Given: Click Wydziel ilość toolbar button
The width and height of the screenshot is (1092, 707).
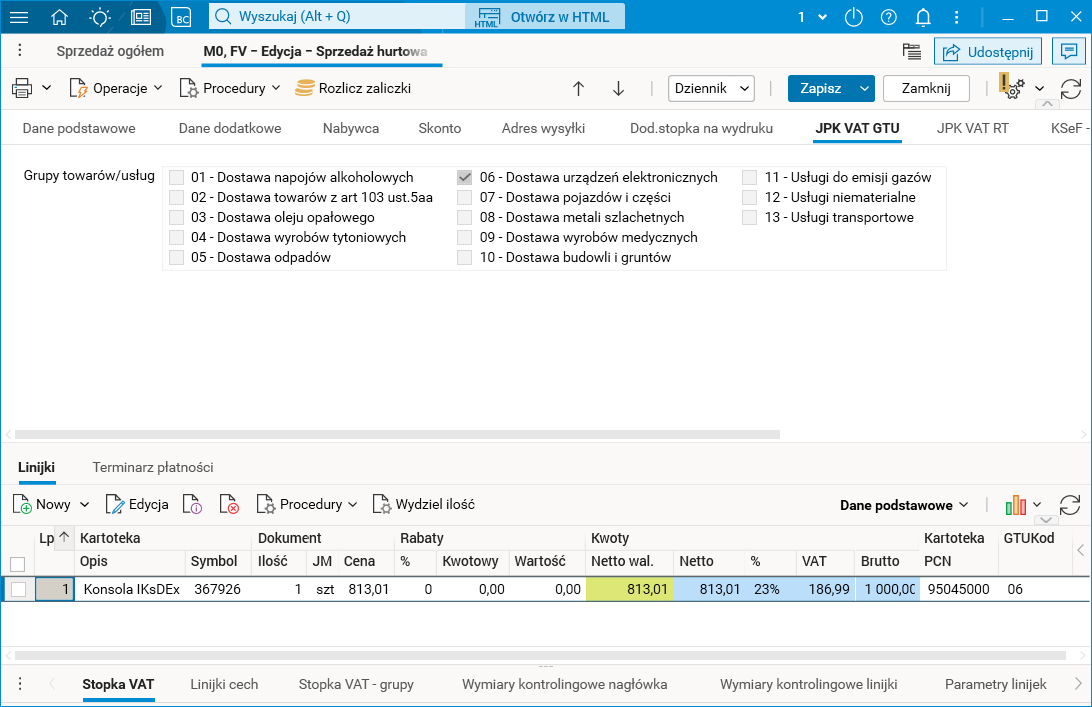Looking at the screenshot, I should [424, 504].
